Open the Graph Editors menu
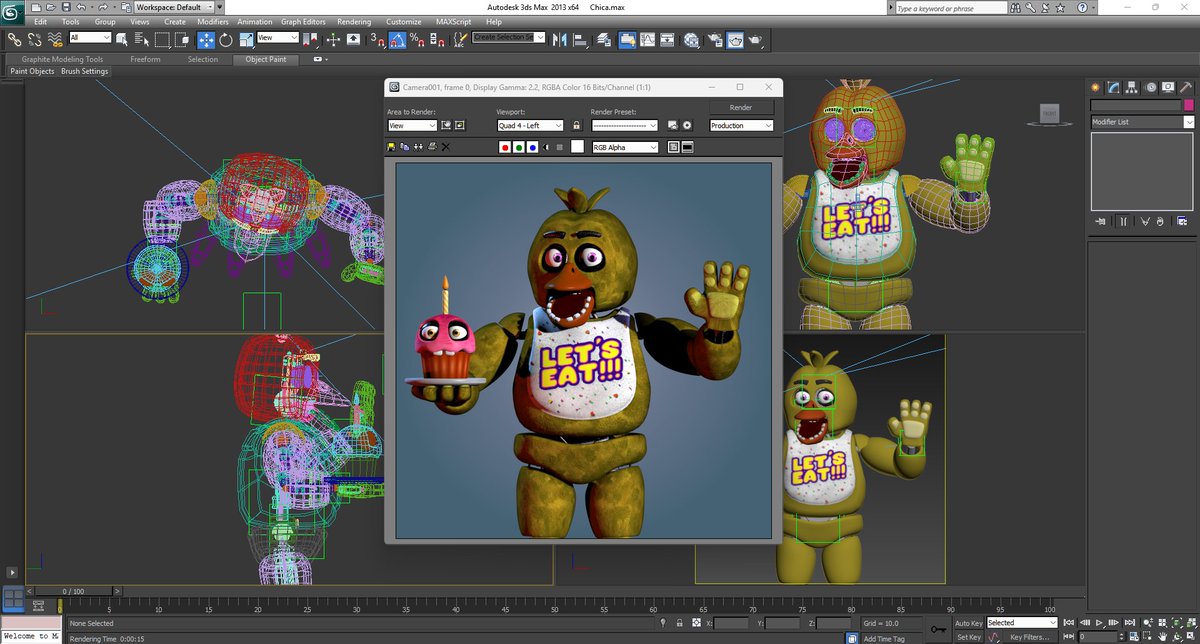 (302, 21)
